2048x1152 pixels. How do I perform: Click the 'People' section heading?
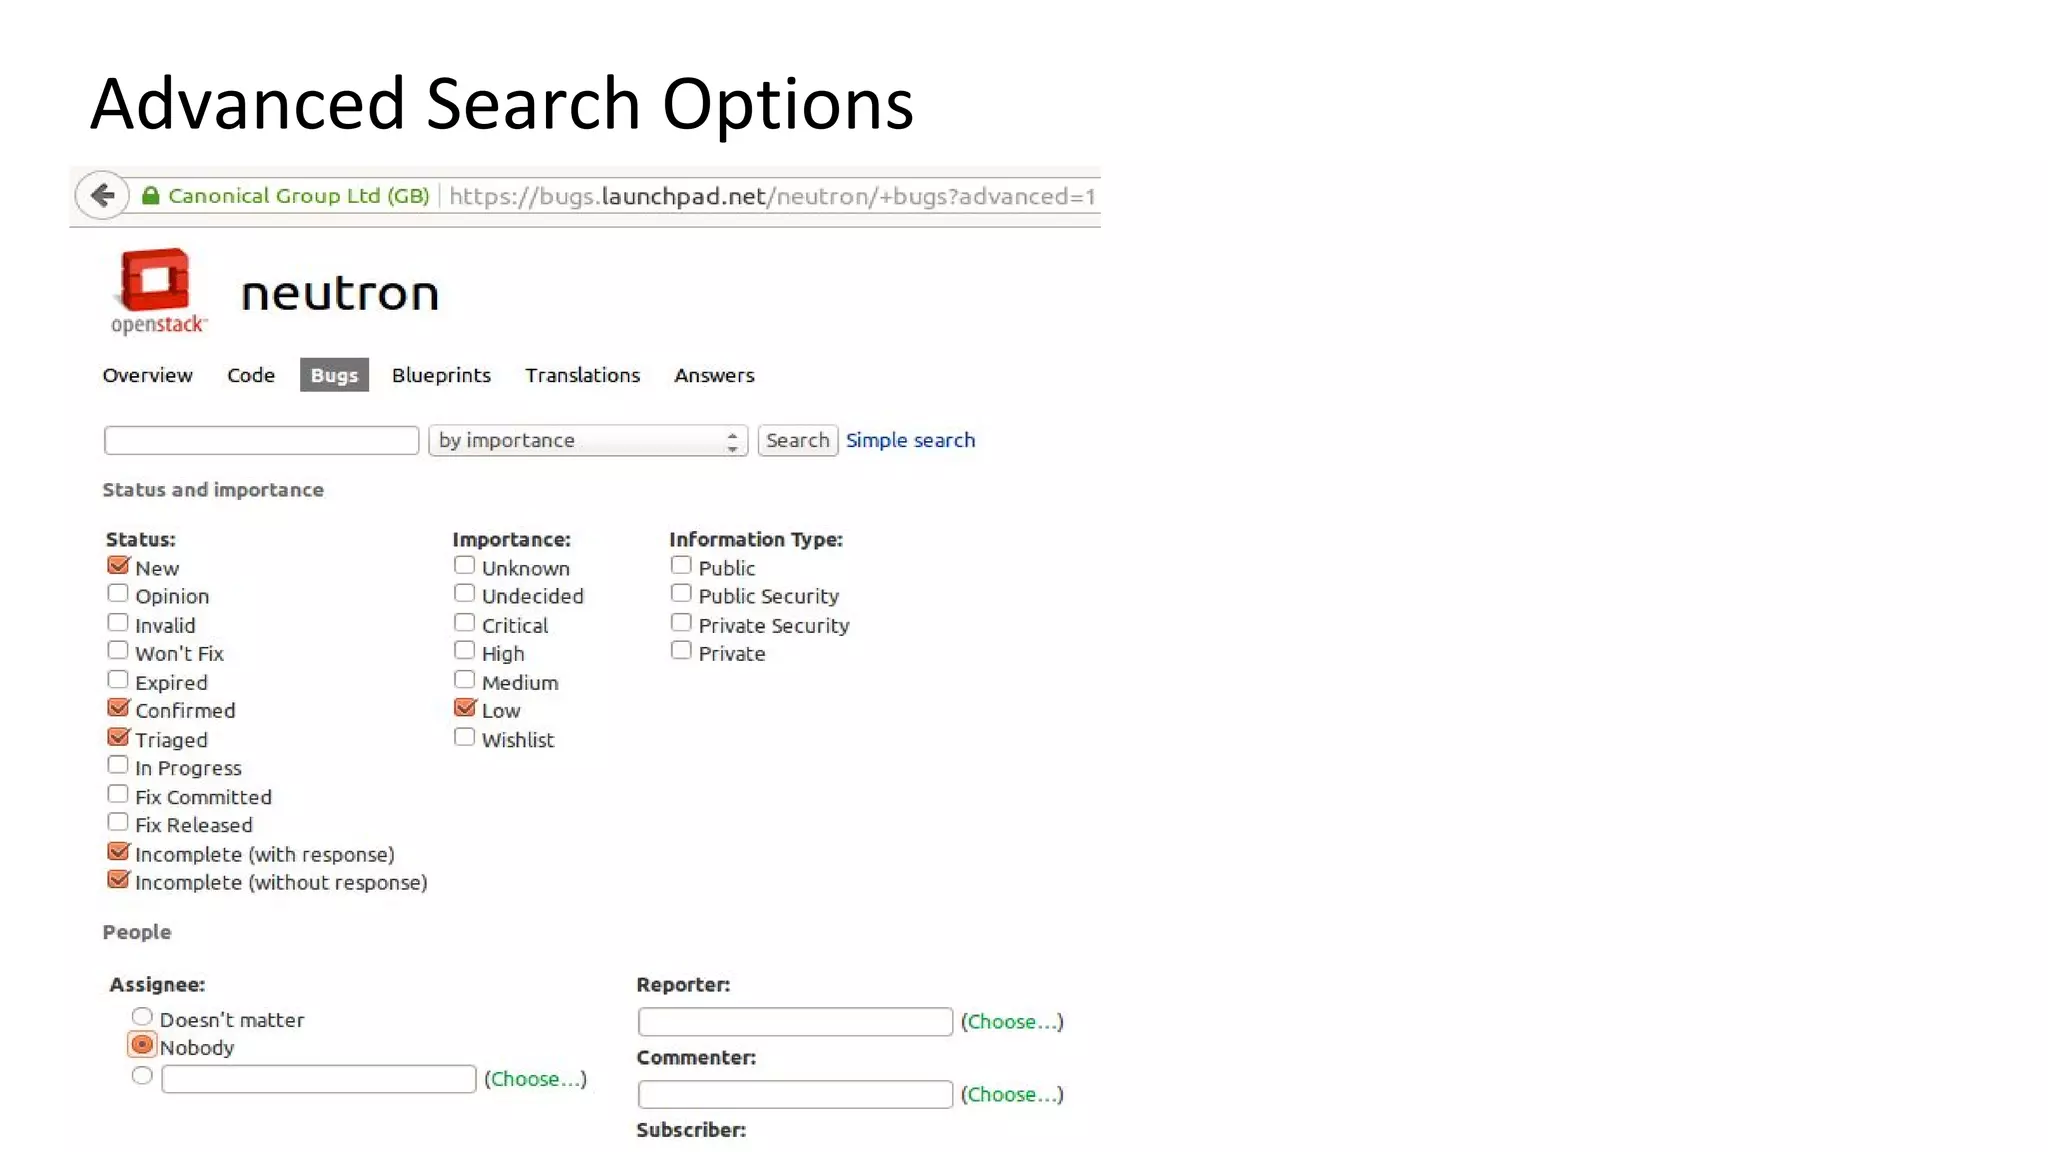click(x=137, y=932)
